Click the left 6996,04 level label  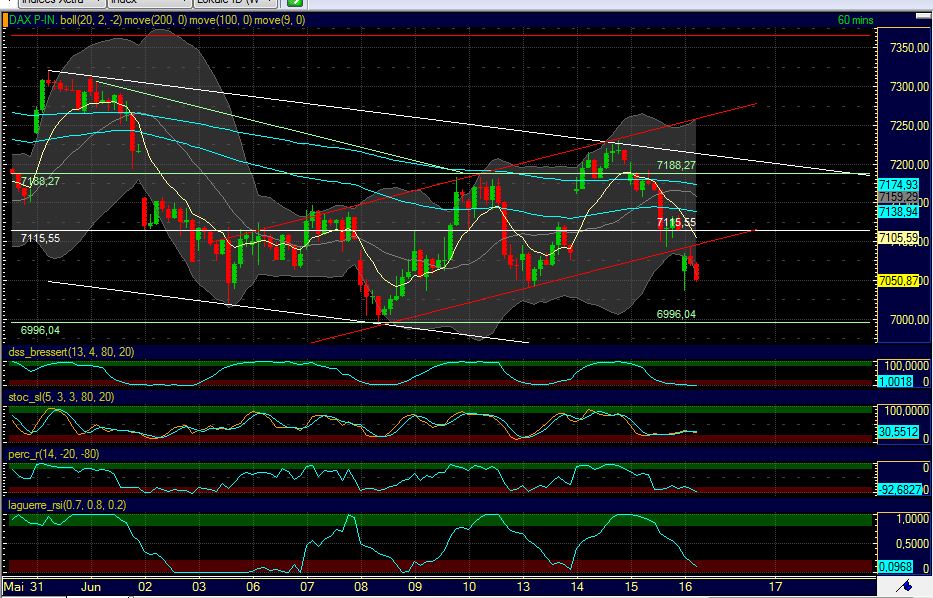pos(40,330)
